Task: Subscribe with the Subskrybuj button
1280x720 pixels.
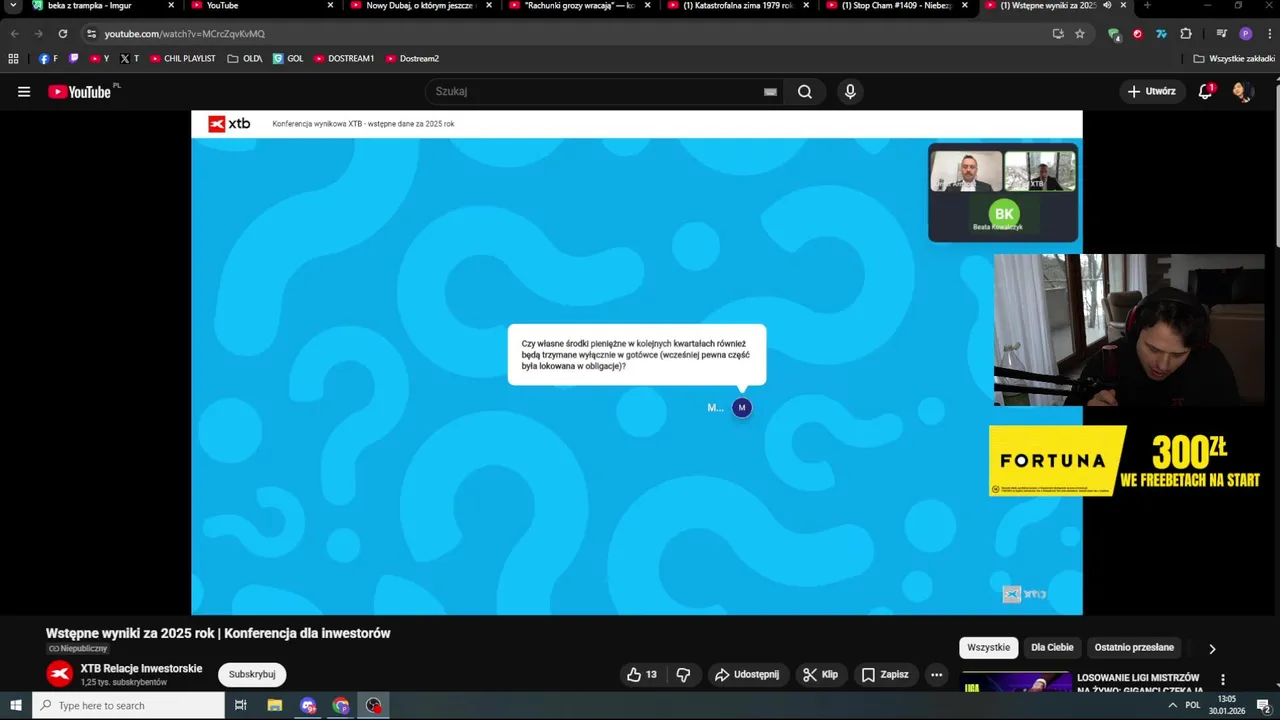Action: (x=252, y=675)
